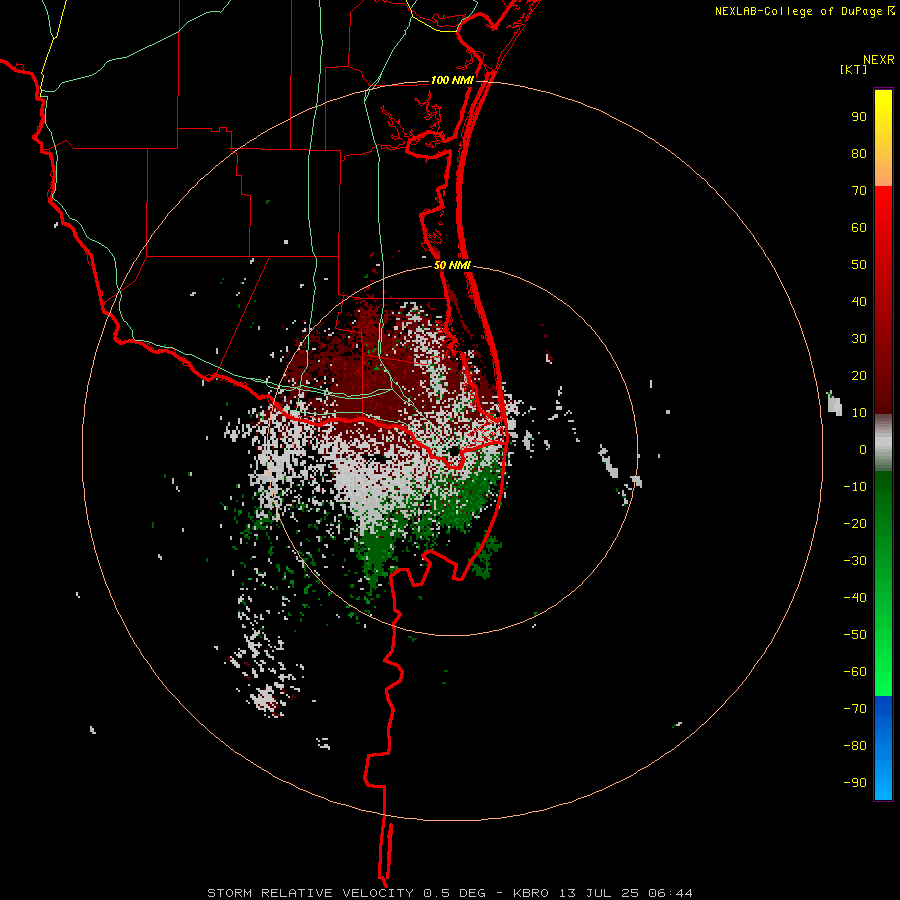Click the blue segment of the color bar
900x900 pixels.
883,747
